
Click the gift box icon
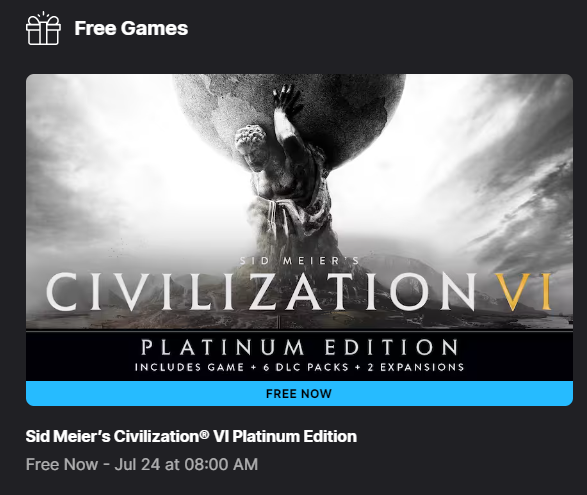coord(43,28)
